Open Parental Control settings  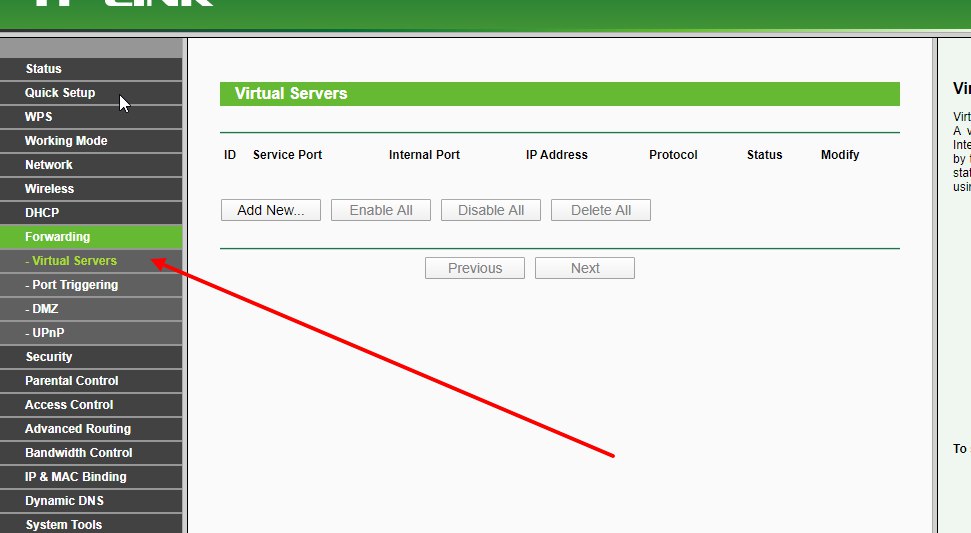pyautogui.click(x=91, y=381)
